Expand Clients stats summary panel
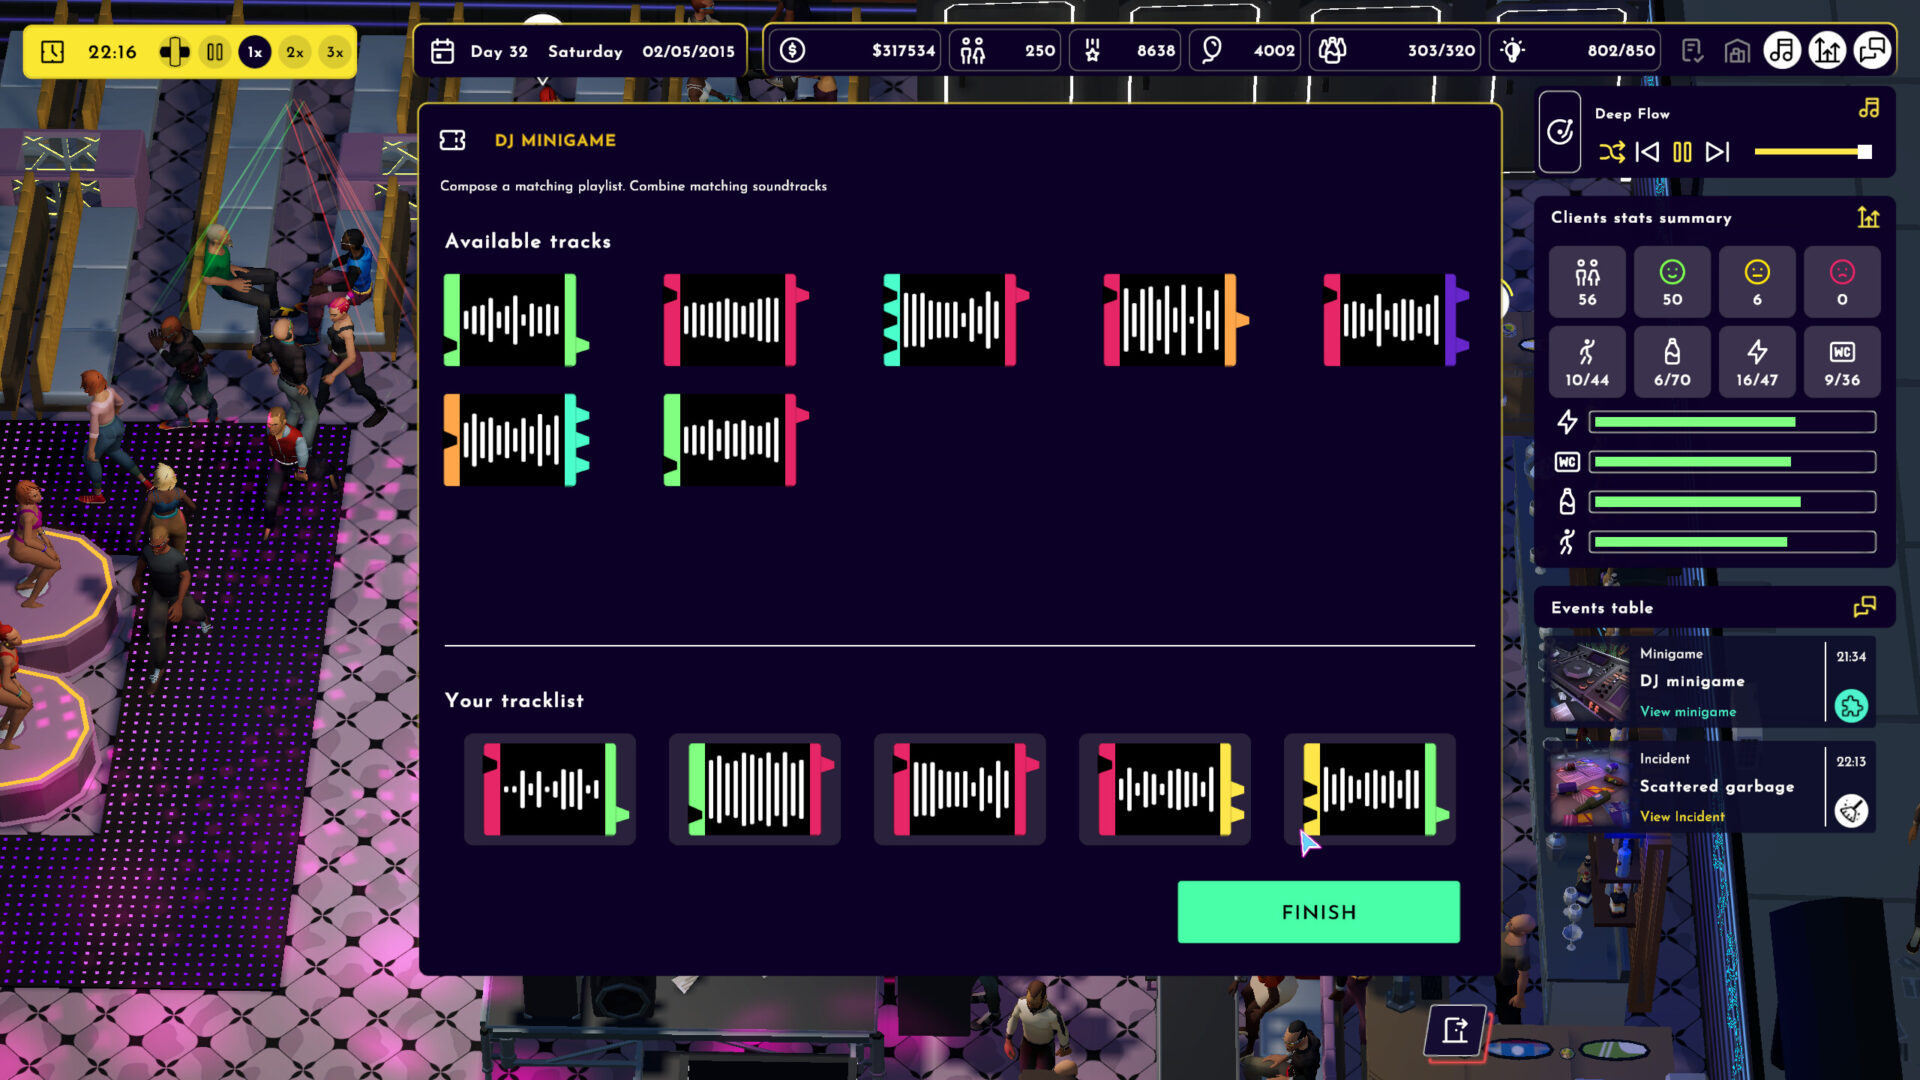This screenshot has width=1920, height=1080. [1868, 217]
